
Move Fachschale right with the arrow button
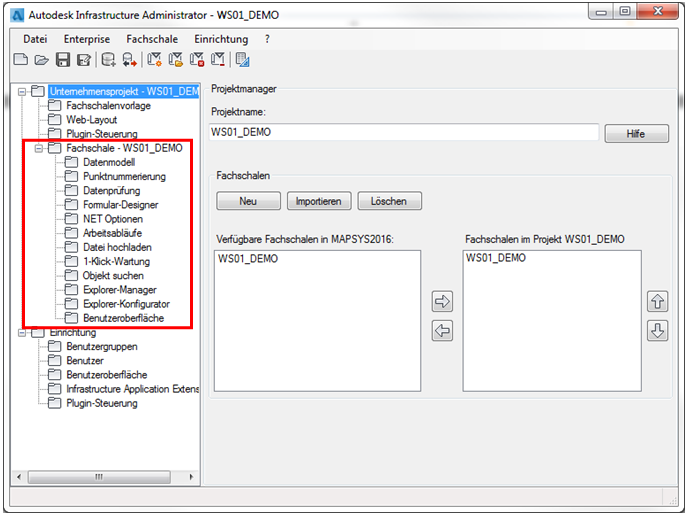[x=442, y=301]
